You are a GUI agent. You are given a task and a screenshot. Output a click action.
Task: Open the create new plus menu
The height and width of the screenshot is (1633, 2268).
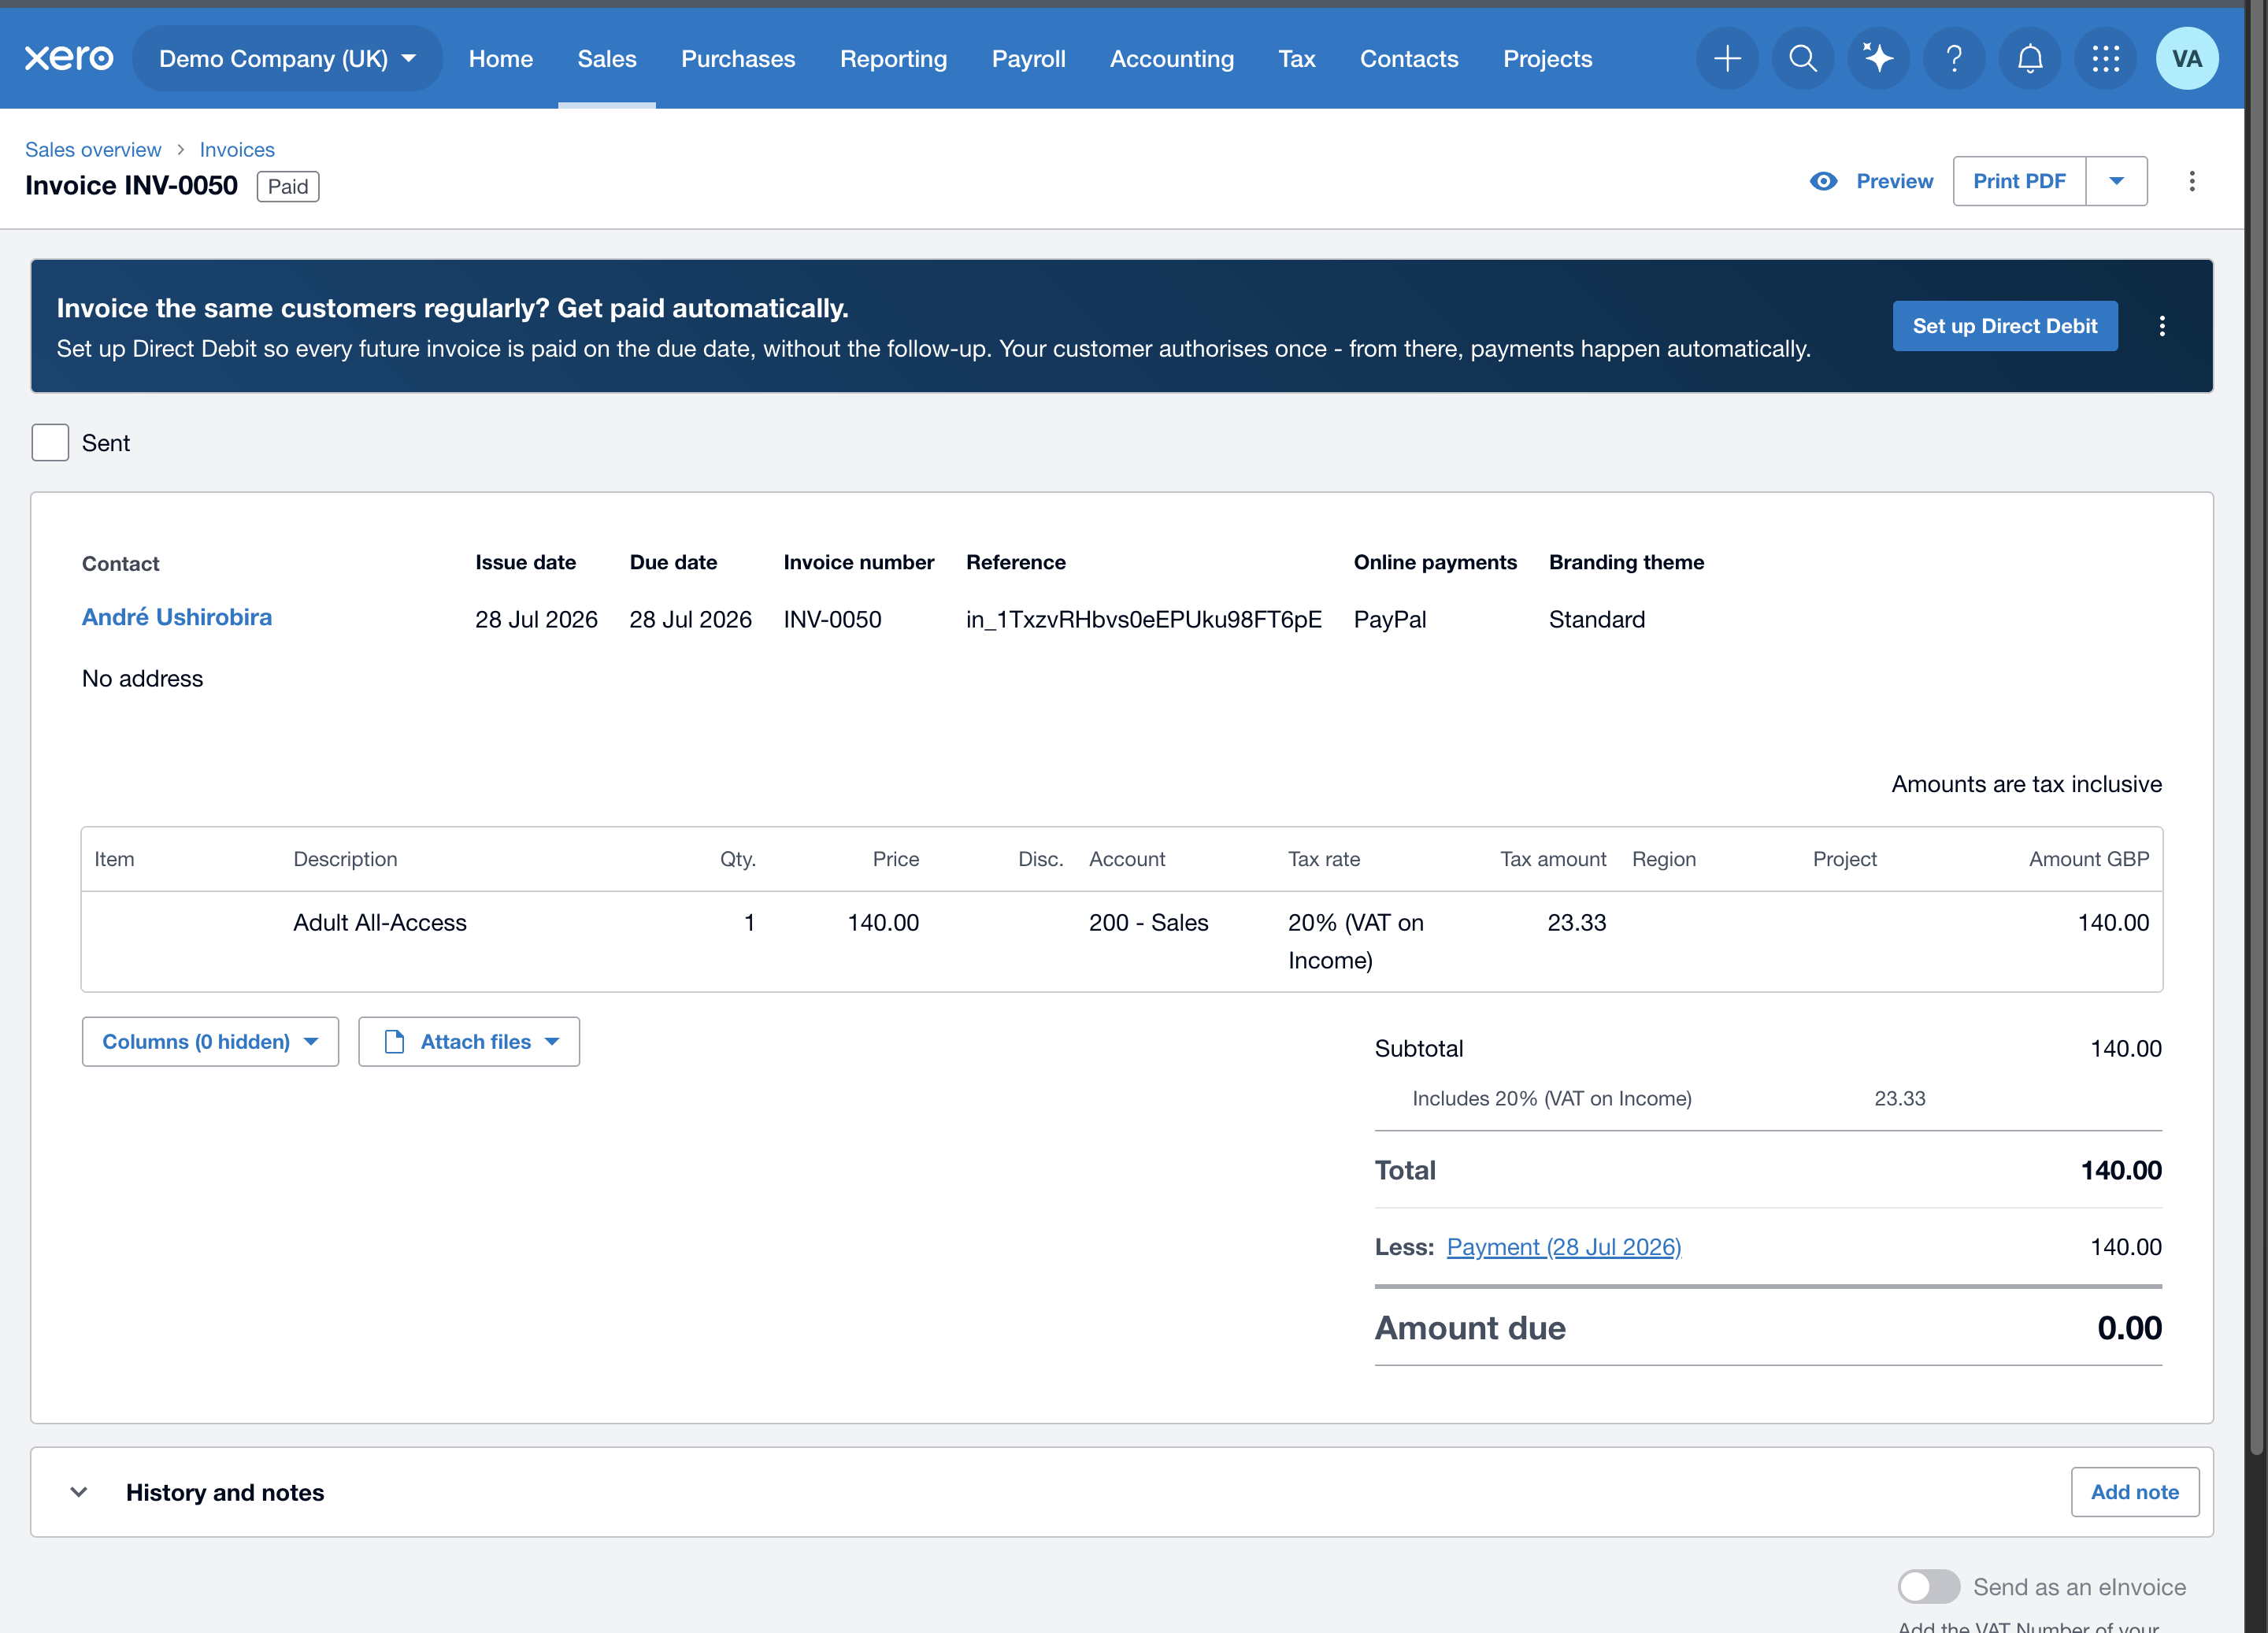click(1727, 58)
